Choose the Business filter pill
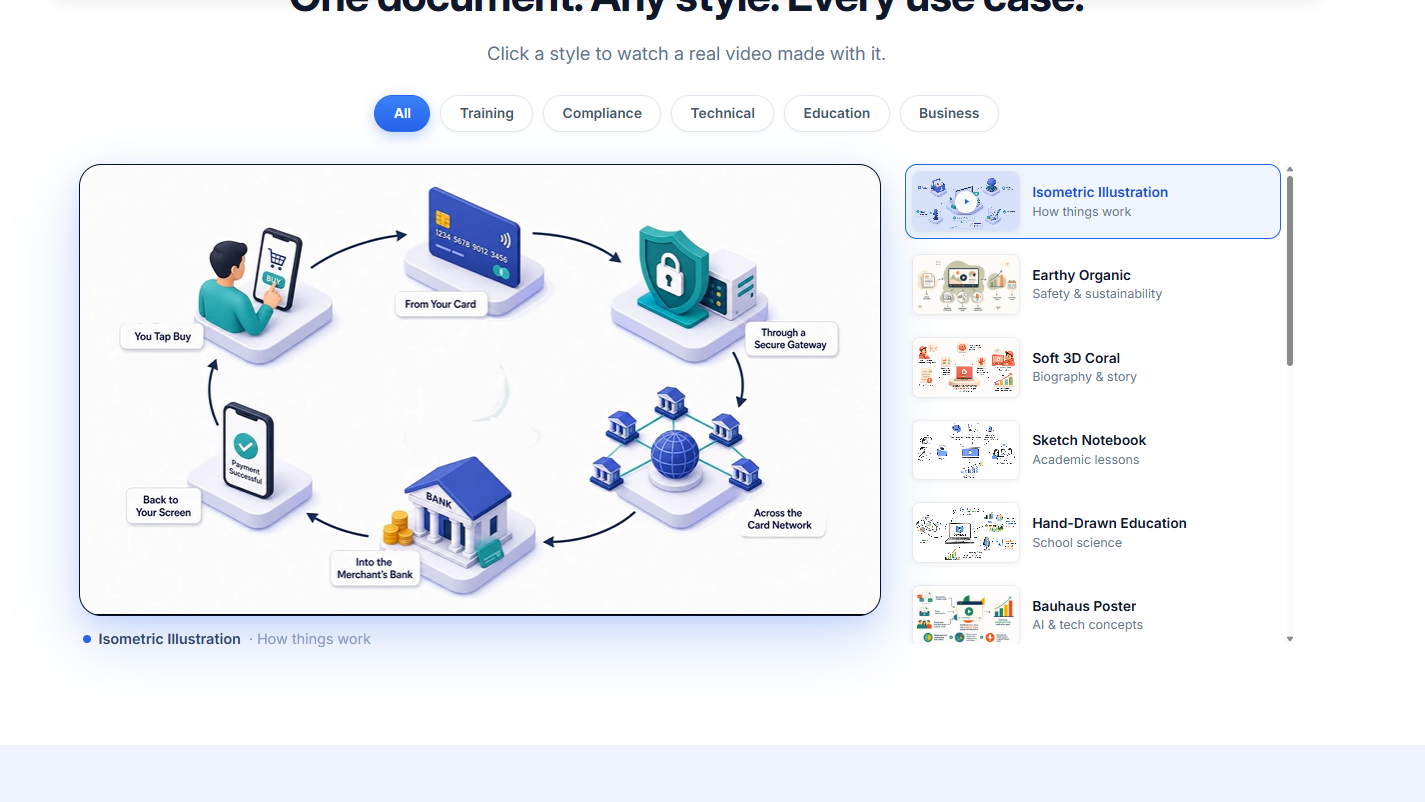The width and height of the screenshot is (1425, 802). tap(949, 114)
